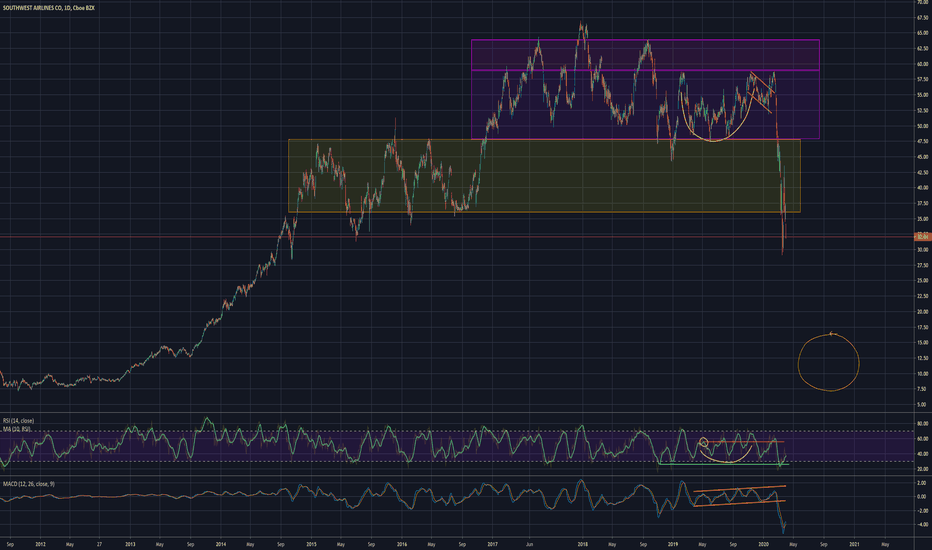Click the 2013 label on the time axis
932x550 pixels.
pyautogui.click(x=130, y=544)
